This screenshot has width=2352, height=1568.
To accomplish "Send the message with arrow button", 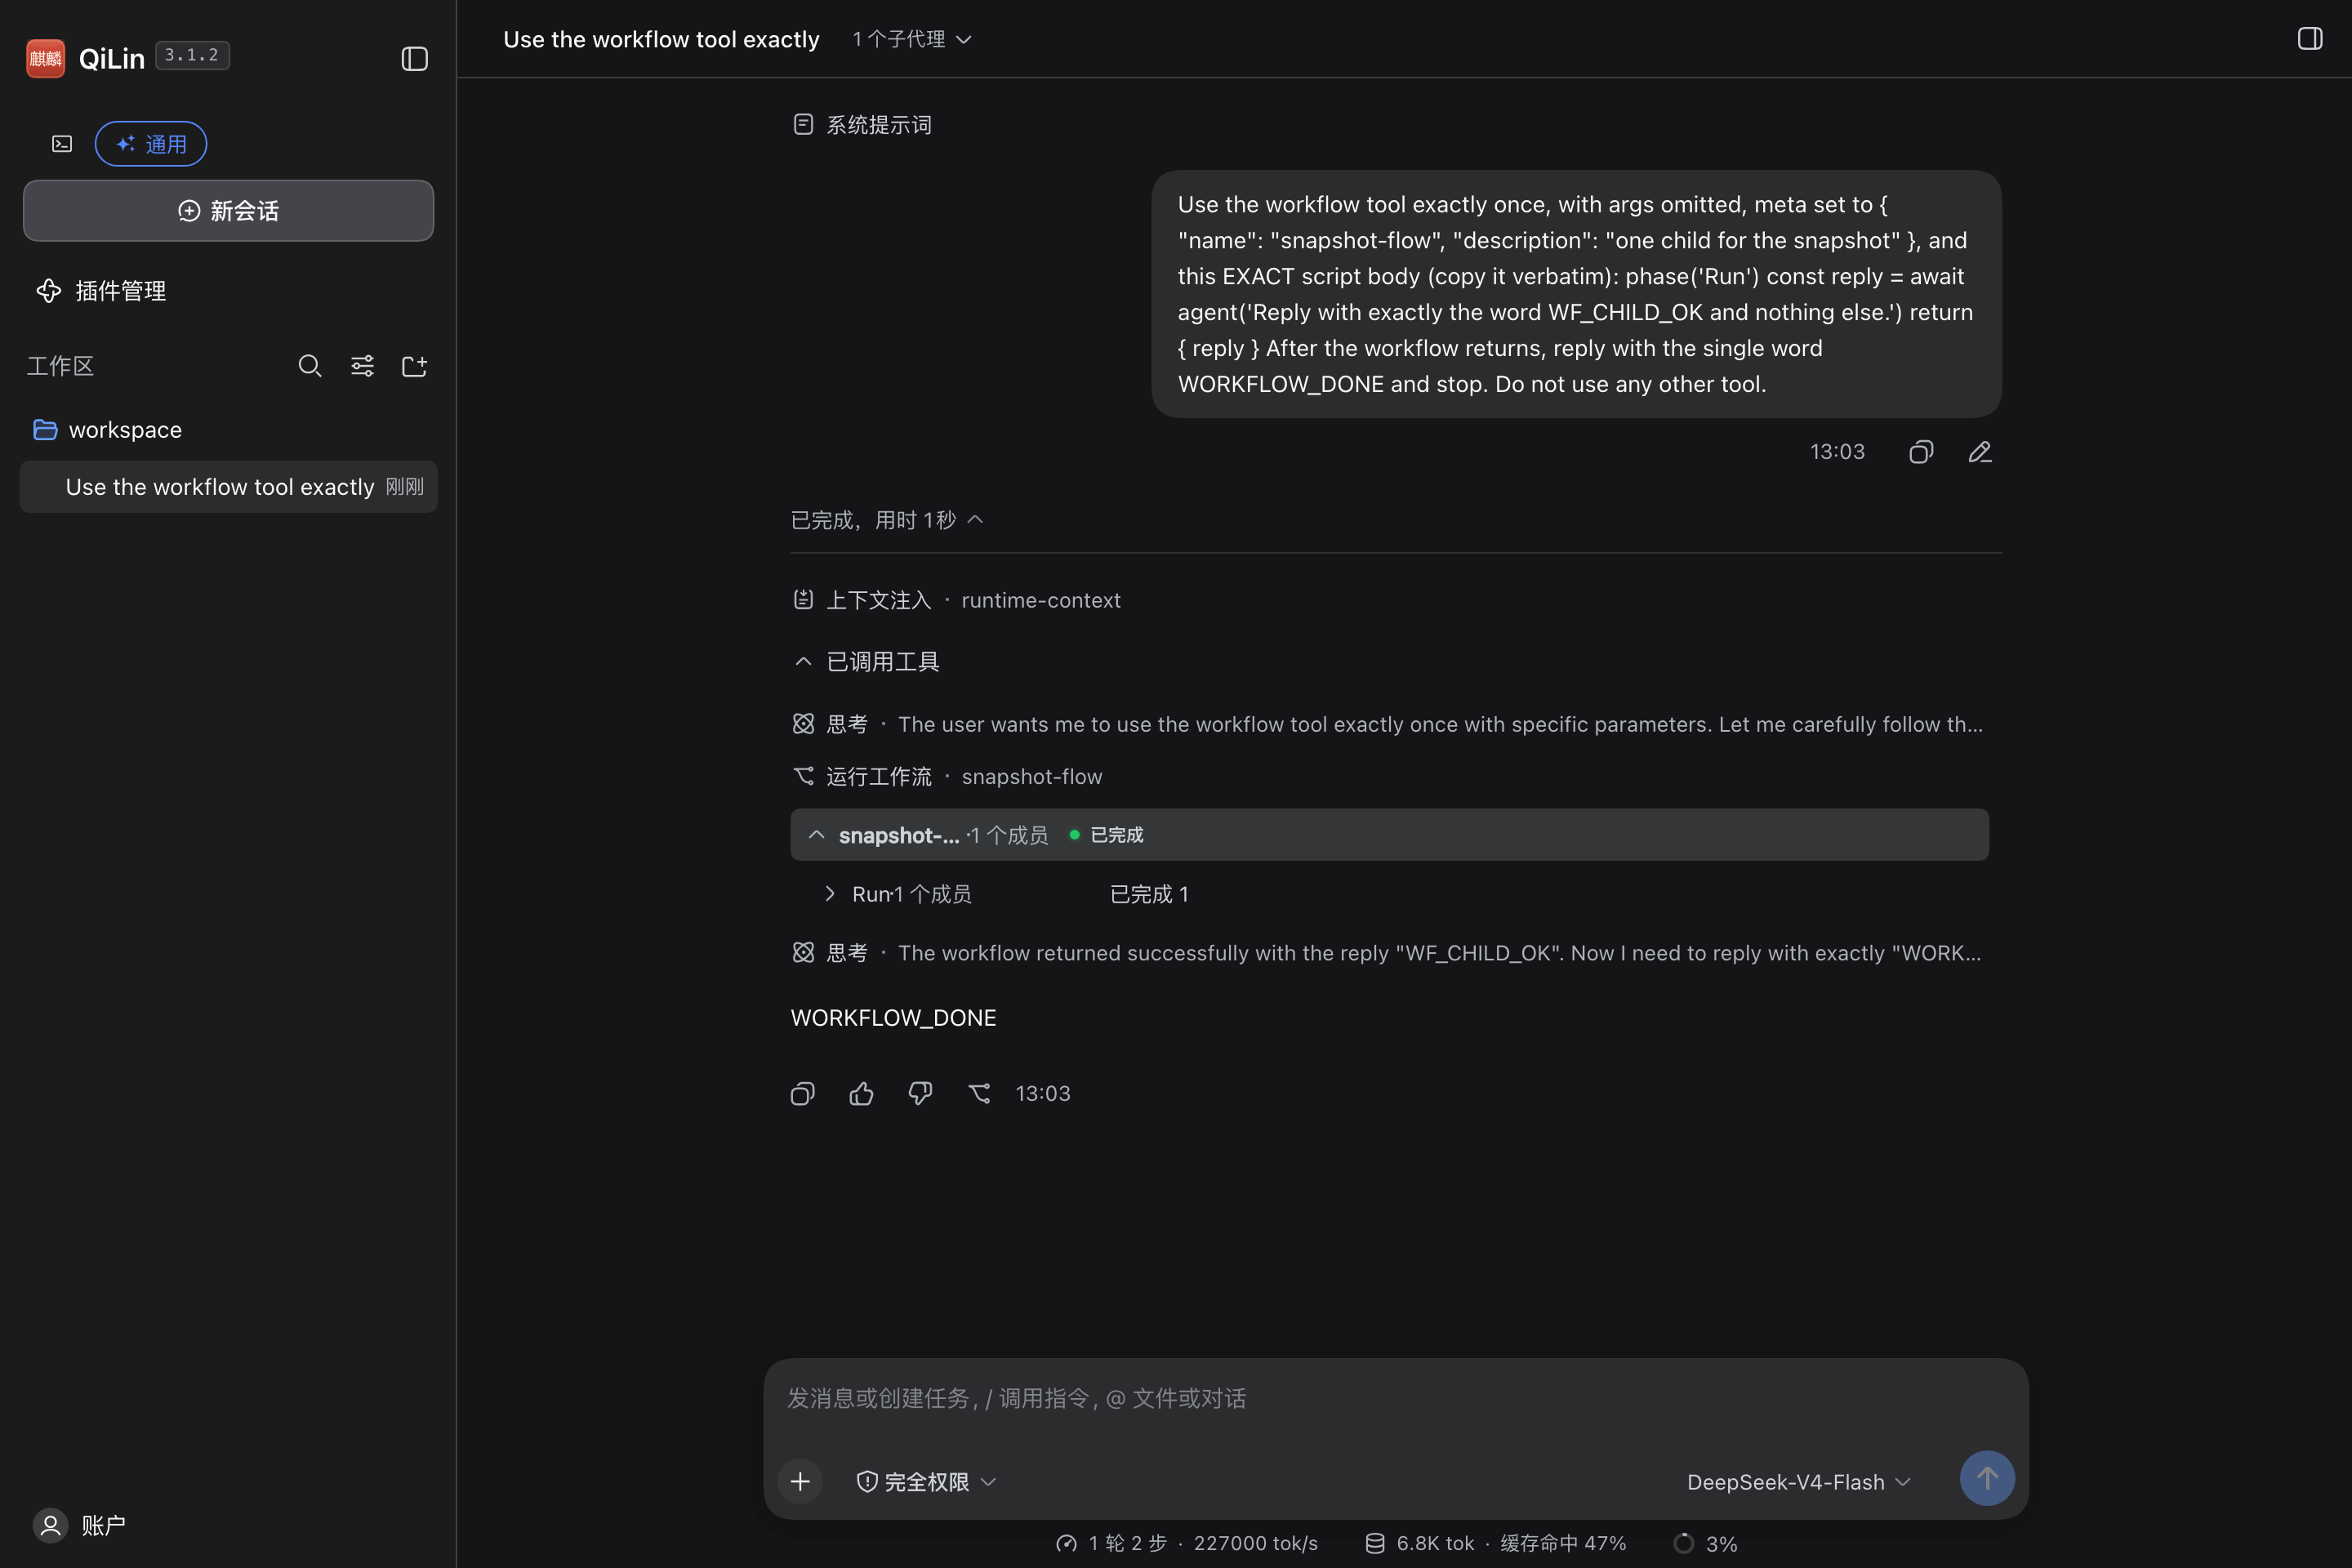I will click(x=1987, y=1478).
